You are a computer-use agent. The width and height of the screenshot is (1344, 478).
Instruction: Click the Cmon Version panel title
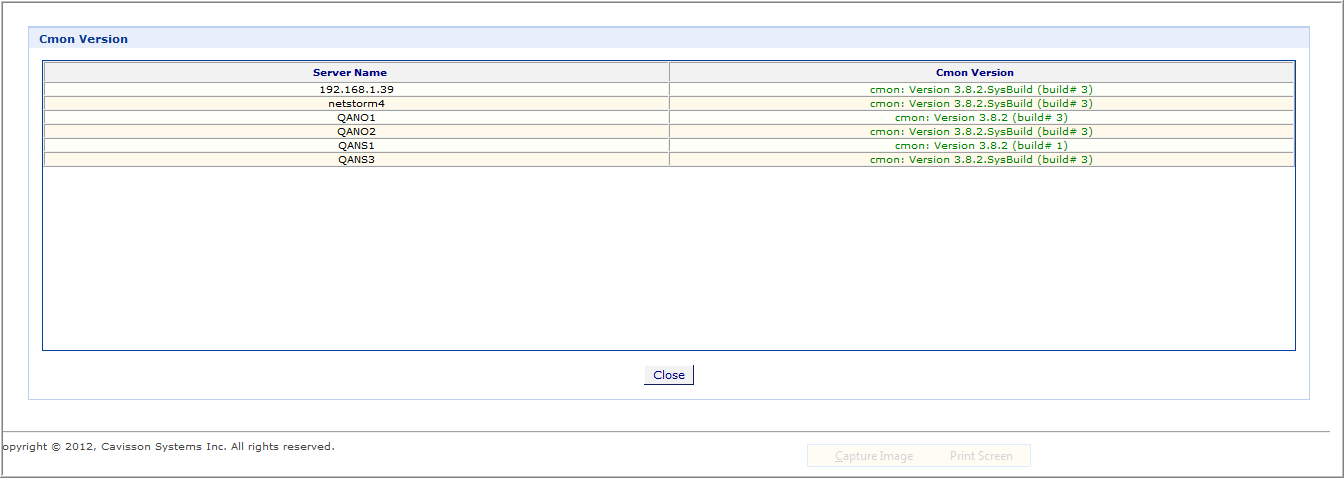pyautogui.click(x=83, y=39)
